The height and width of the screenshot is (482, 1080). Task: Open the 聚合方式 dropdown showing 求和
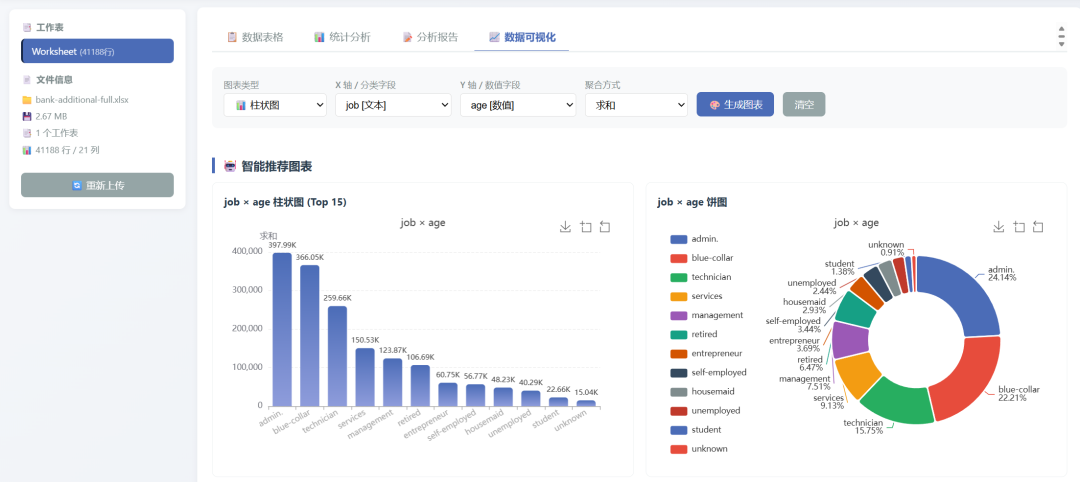point(636,105)
